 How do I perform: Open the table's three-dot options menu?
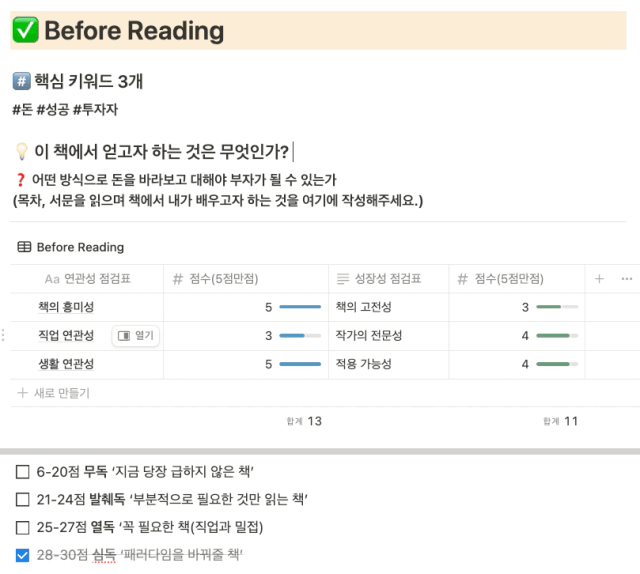click(627, 279)
